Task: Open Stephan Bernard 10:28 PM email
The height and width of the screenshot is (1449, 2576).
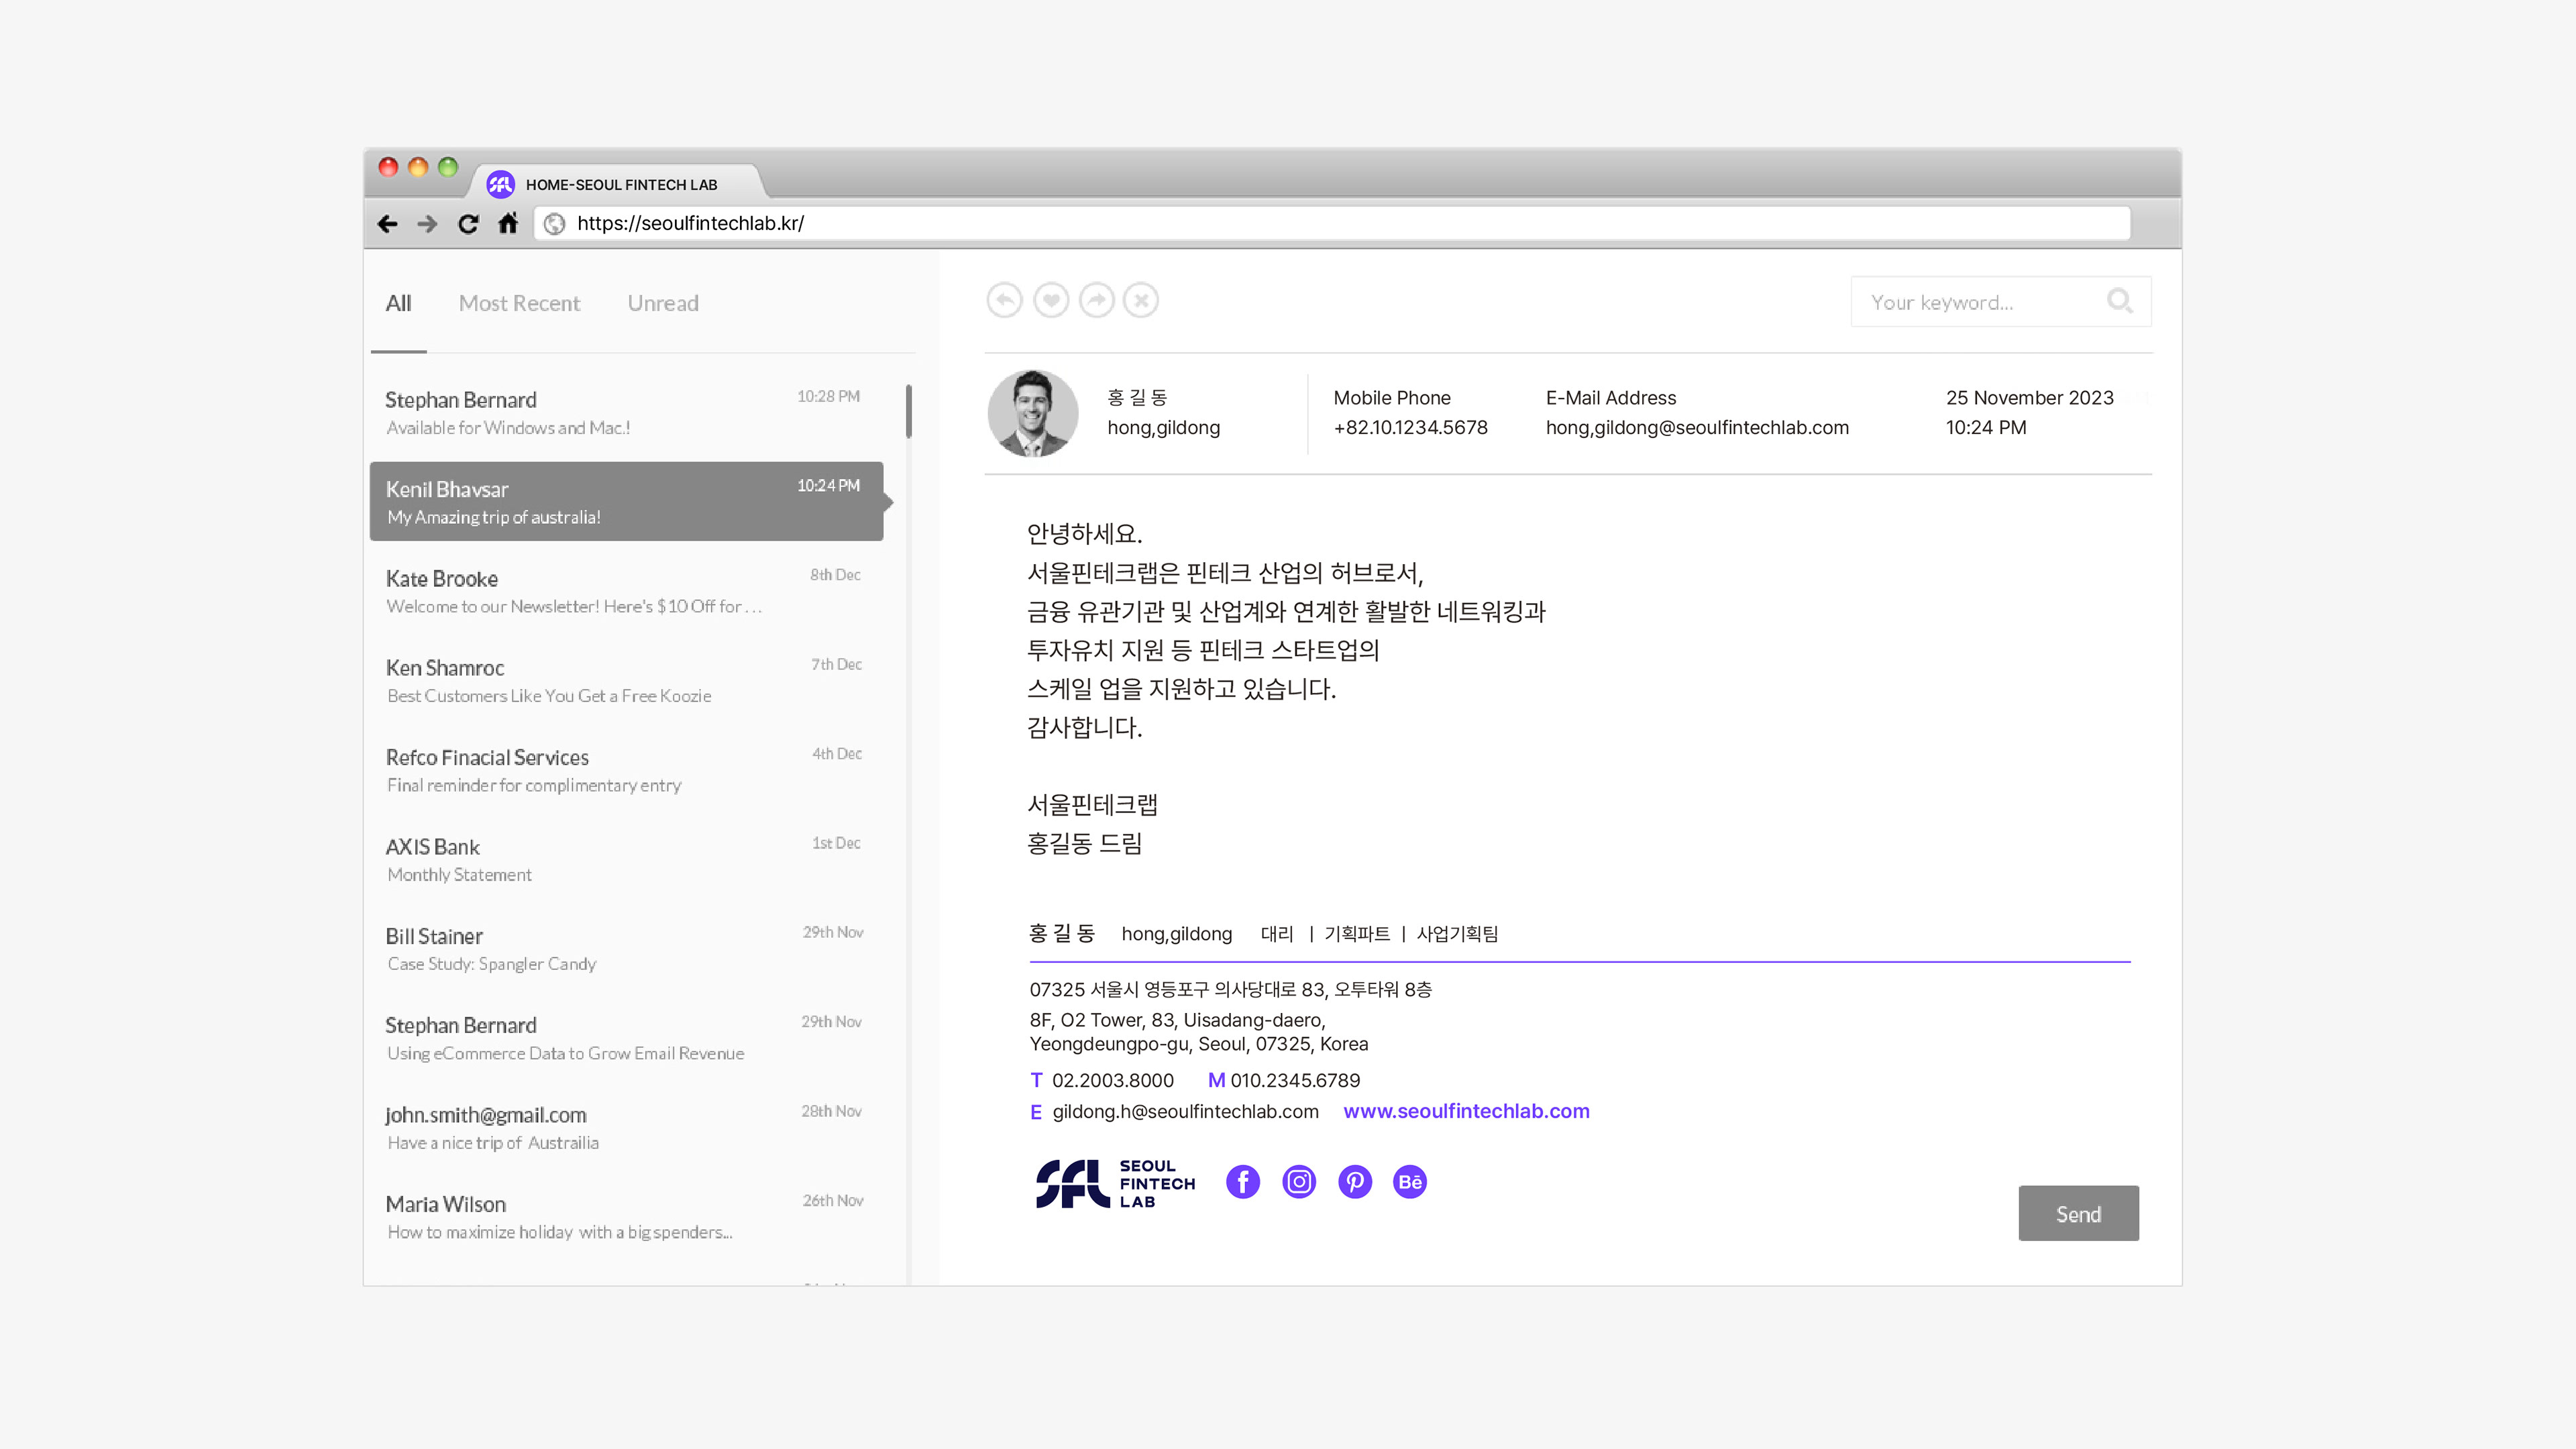Action: (626, 412)
